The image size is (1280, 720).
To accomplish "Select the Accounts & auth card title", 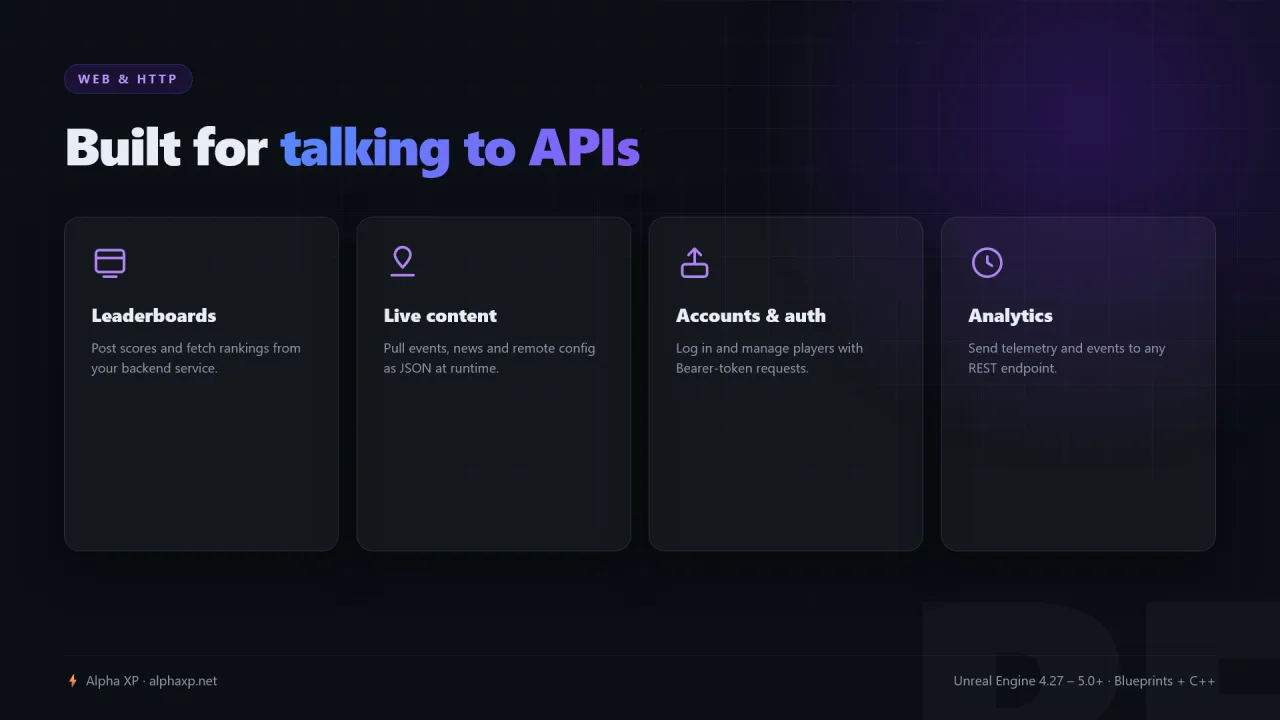I will pos(751,316).
